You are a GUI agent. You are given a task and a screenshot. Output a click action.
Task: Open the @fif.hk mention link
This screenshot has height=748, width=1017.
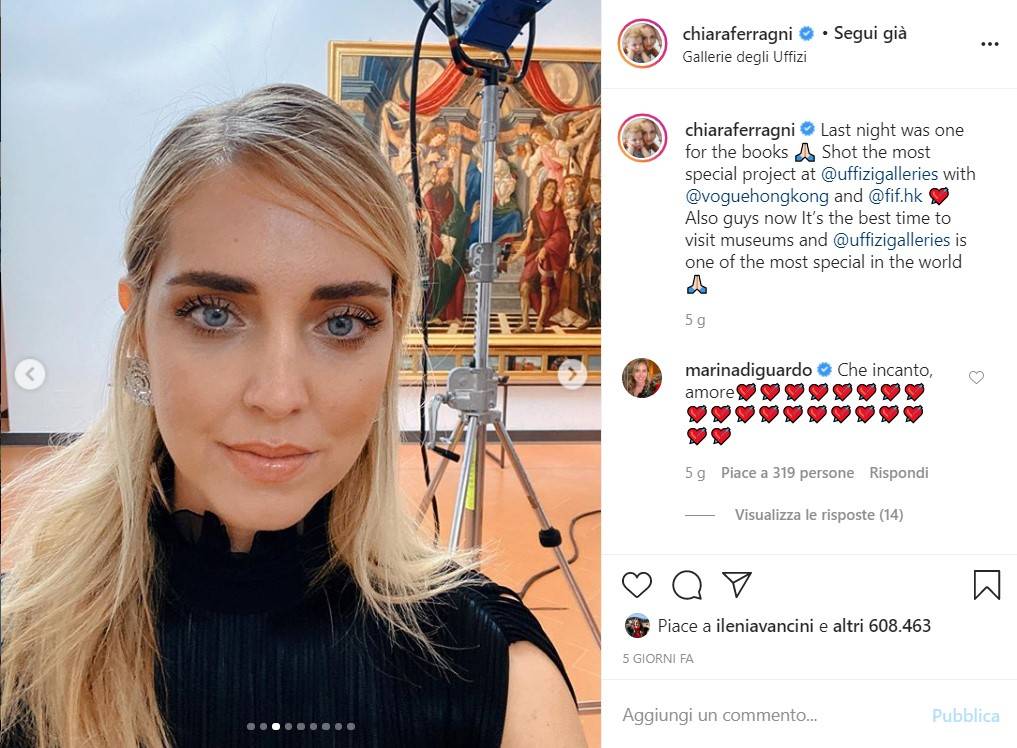pyautogui.click(x=895, y=196)
